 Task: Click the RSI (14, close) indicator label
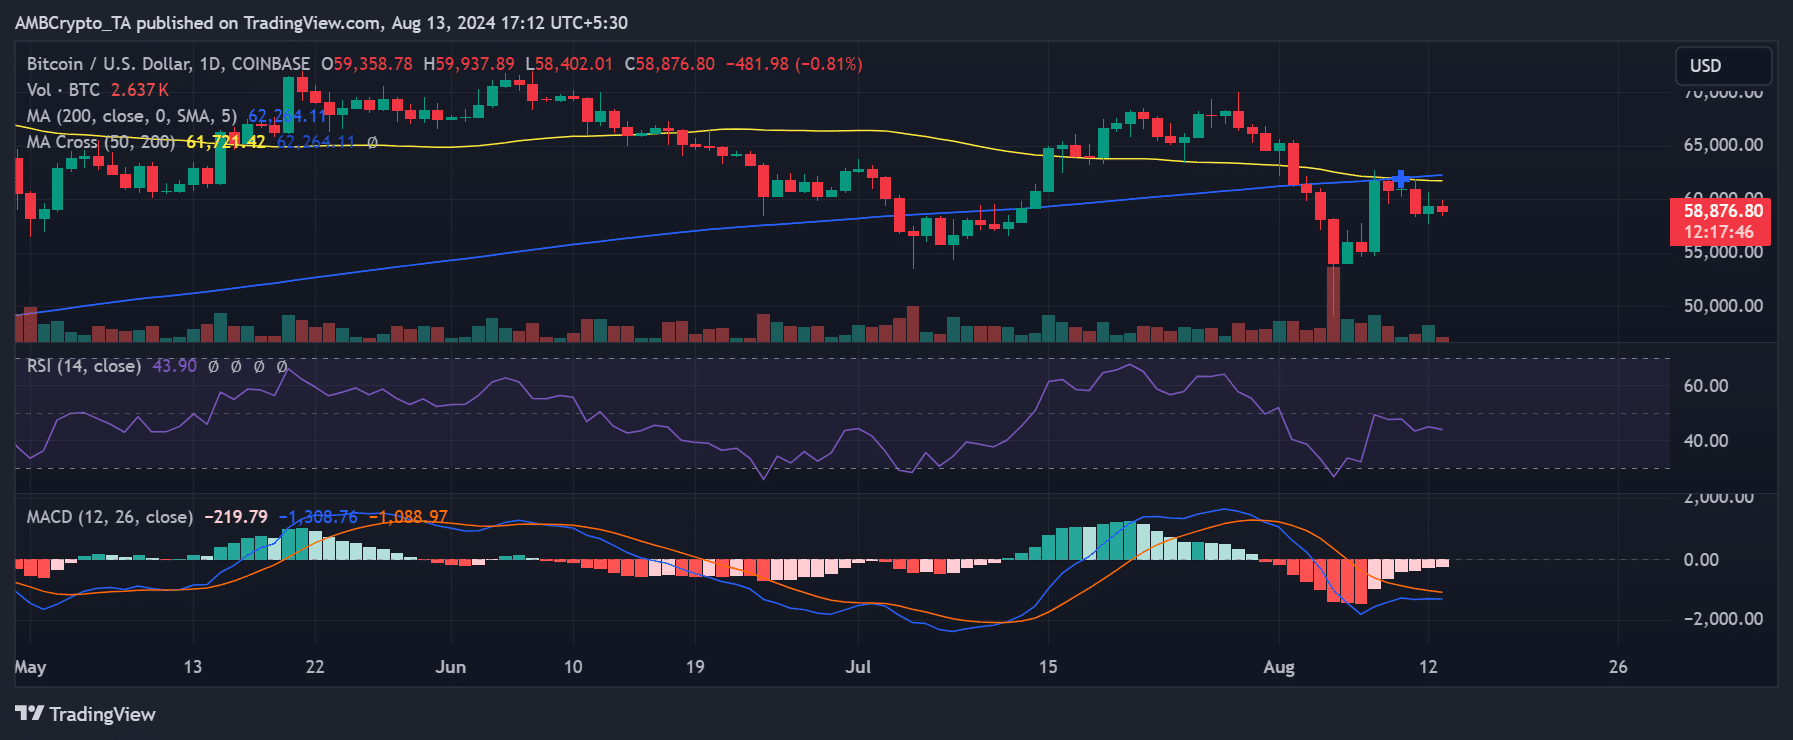(84, 366)
